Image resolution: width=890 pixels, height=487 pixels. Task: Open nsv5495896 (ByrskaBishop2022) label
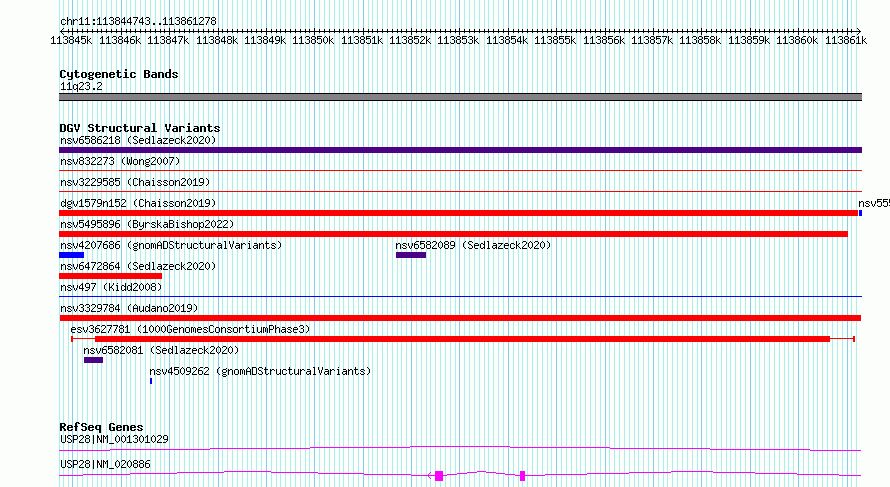click(147, 224)
